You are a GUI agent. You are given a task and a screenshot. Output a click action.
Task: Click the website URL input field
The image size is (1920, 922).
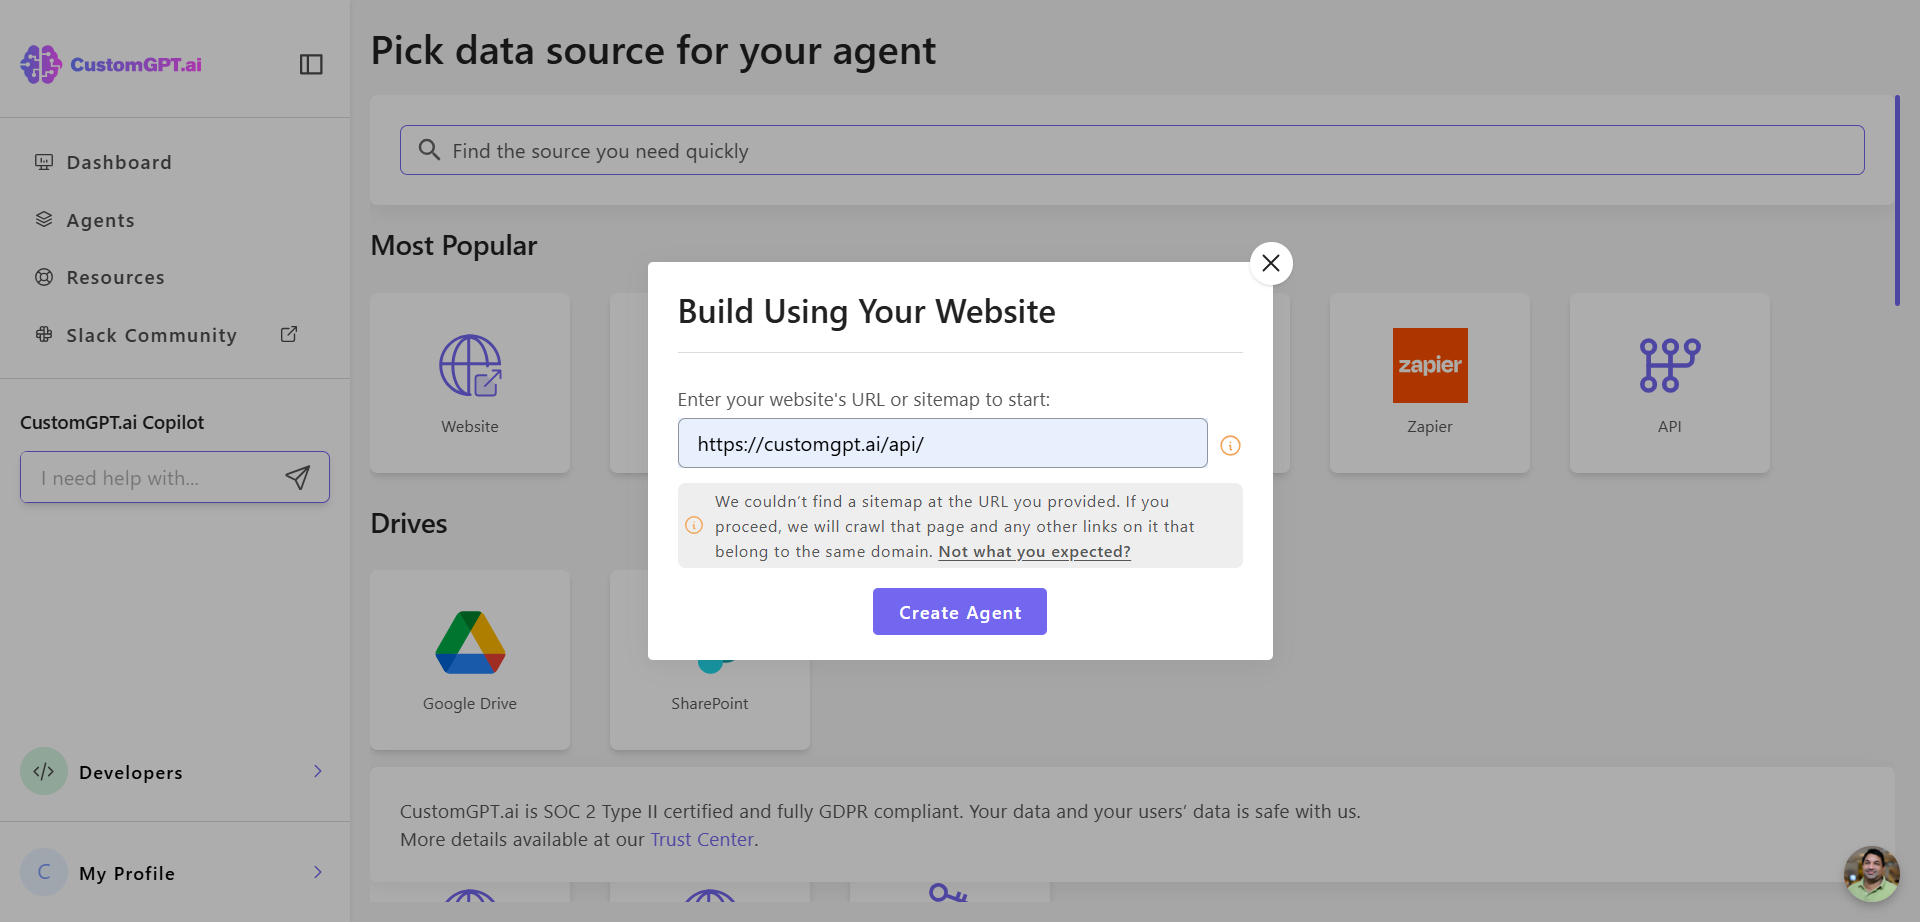pos(943,443)
